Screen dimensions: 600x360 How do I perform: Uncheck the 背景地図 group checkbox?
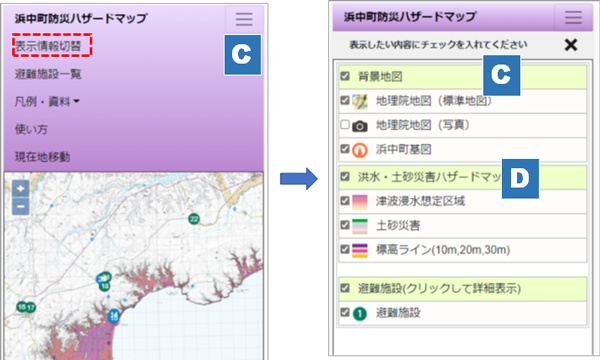345,76
